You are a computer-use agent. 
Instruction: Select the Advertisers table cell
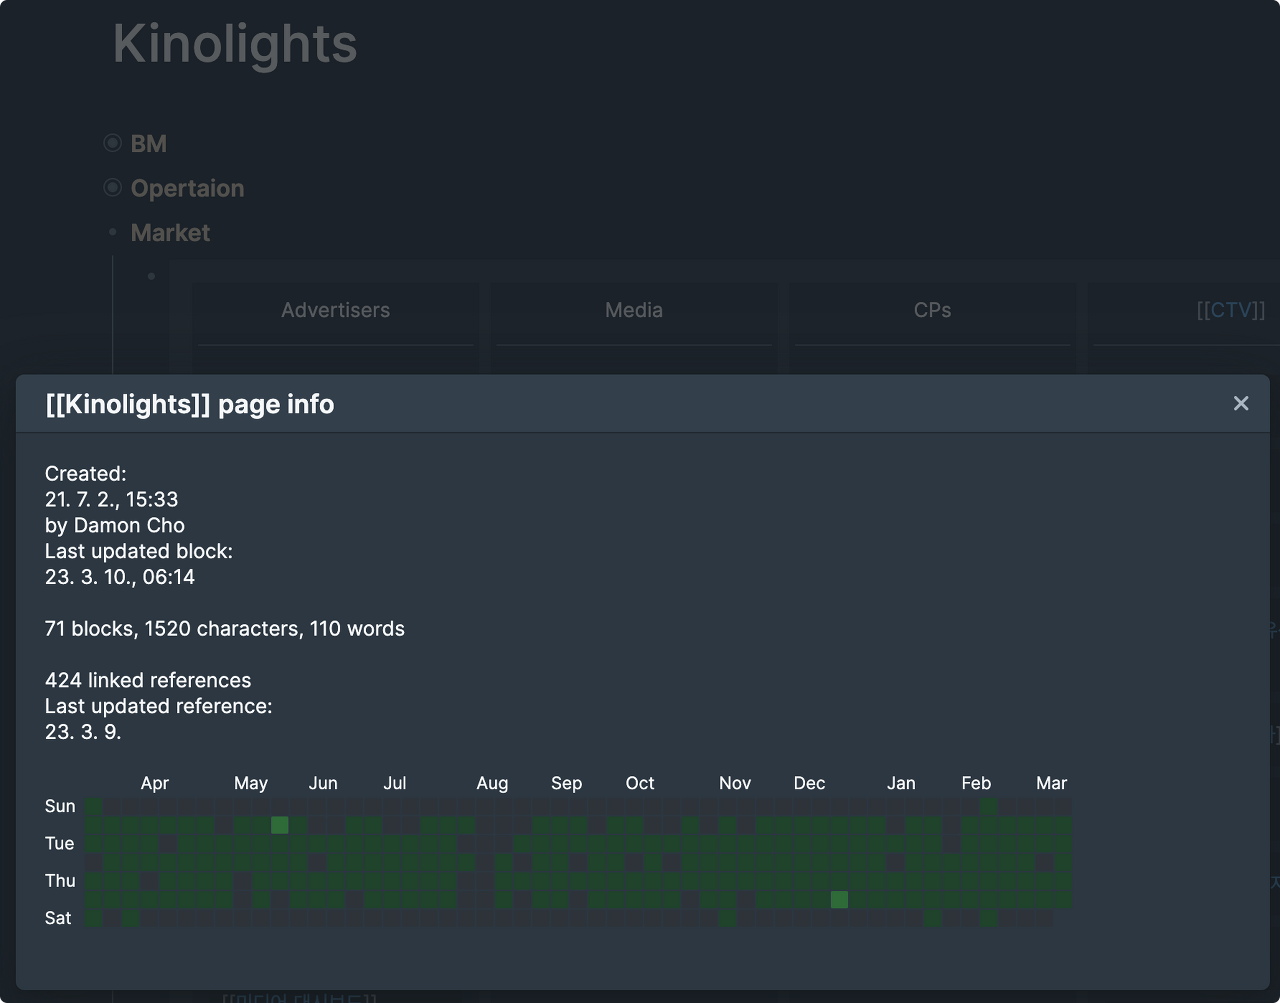point(336,310)
